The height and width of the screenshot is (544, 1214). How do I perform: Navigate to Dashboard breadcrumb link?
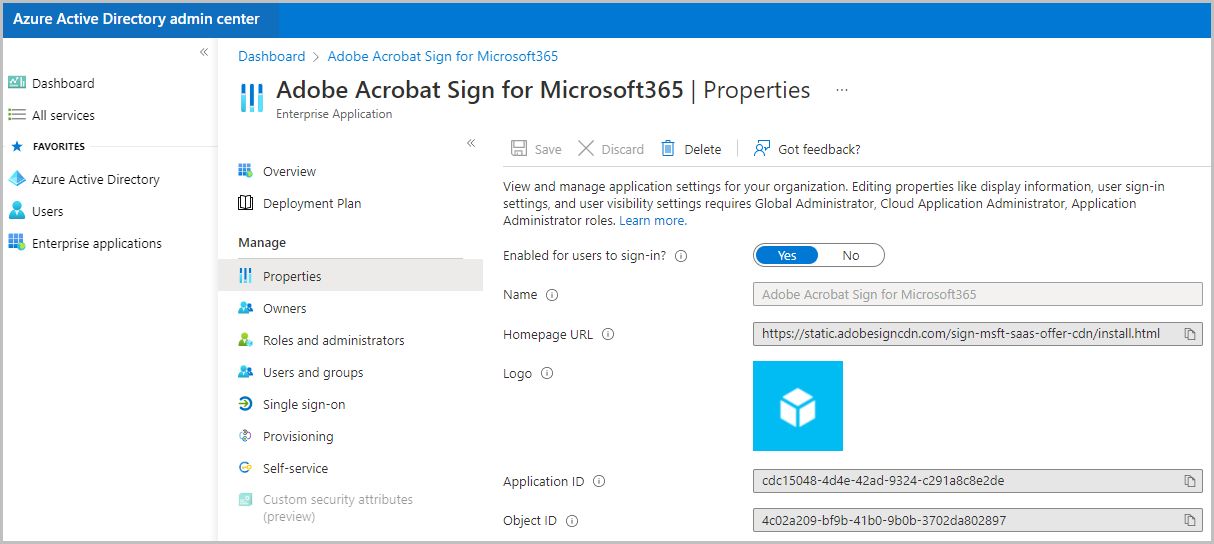click(x=272, y=56)
